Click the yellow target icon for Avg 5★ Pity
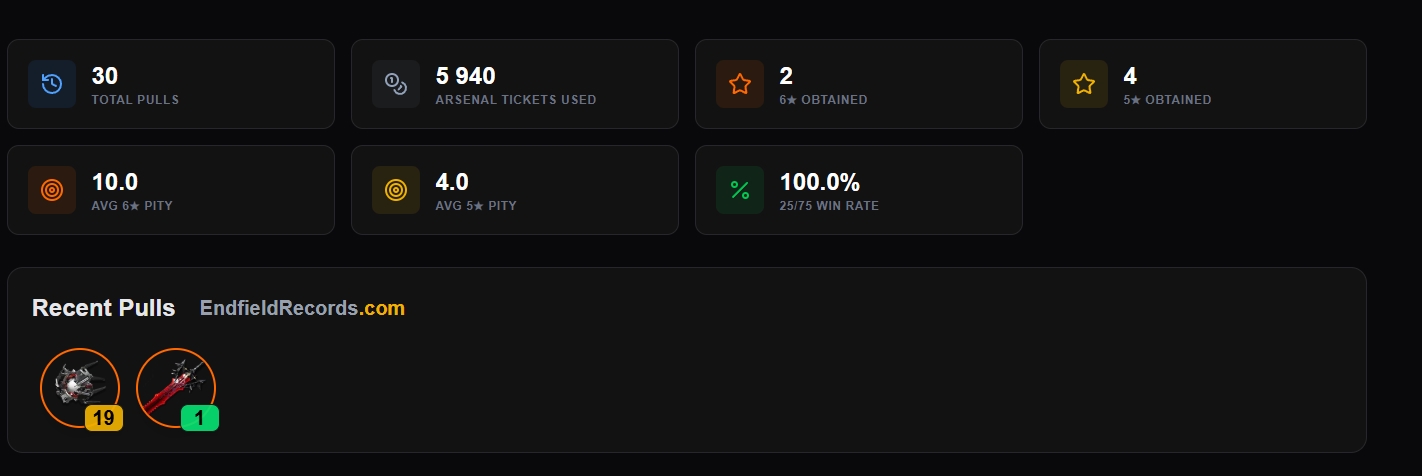 [396, 190]
